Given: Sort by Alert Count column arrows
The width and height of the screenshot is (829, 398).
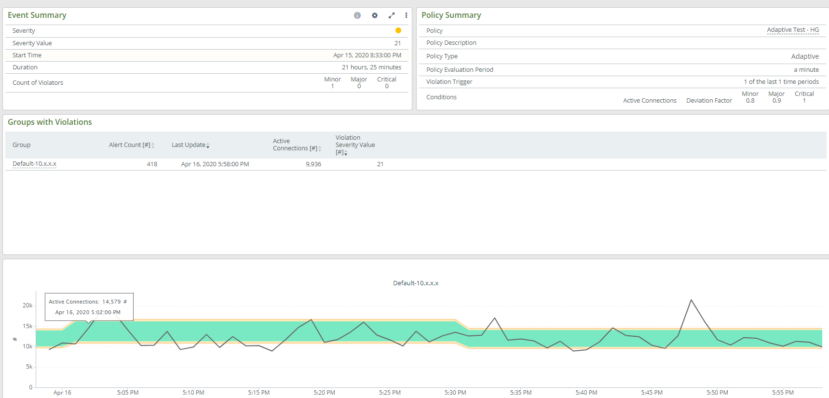Looking at the screenshot, I should coord(153,145).
